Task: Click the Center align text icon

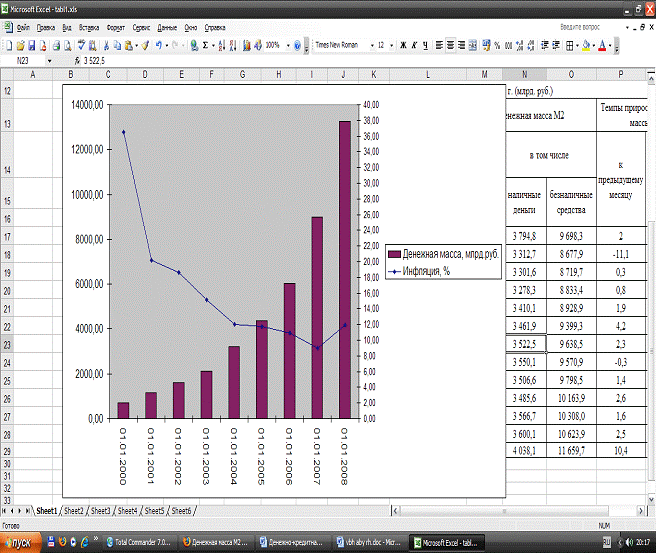Action: click(451, 45)
